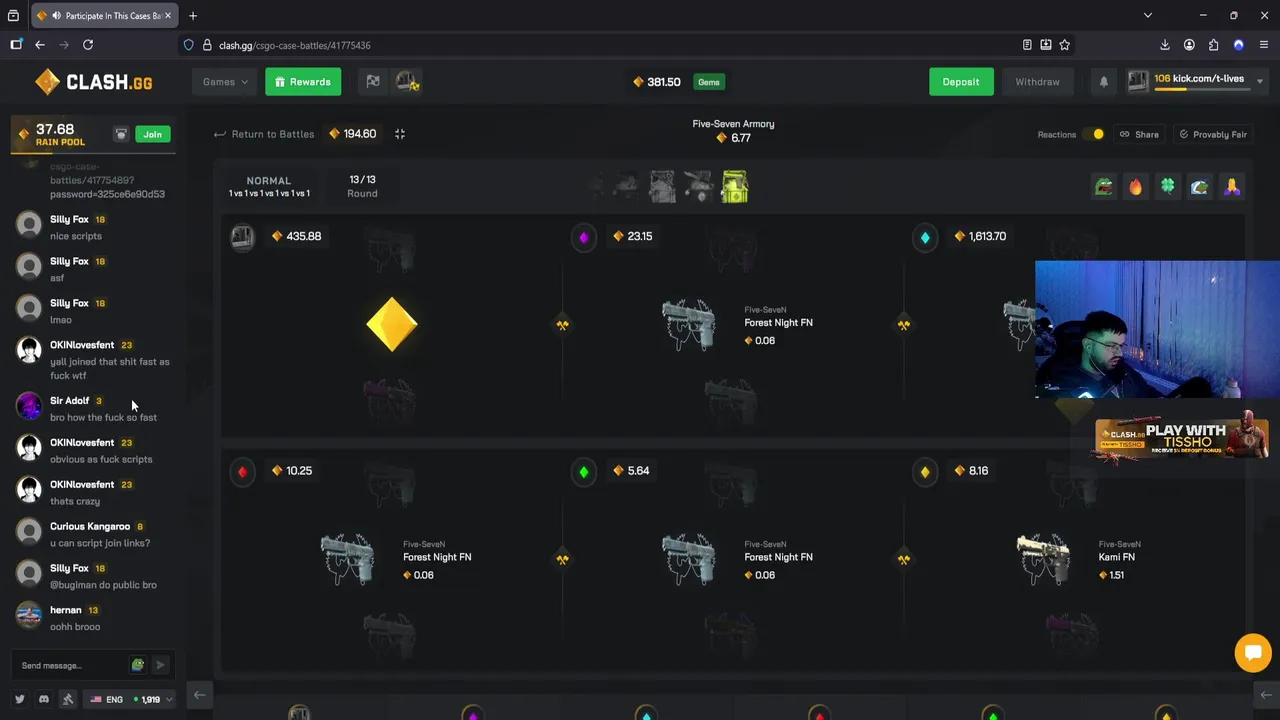Open the Discord link icon
The image size is (1280, 720).
[x=43, y=699]
